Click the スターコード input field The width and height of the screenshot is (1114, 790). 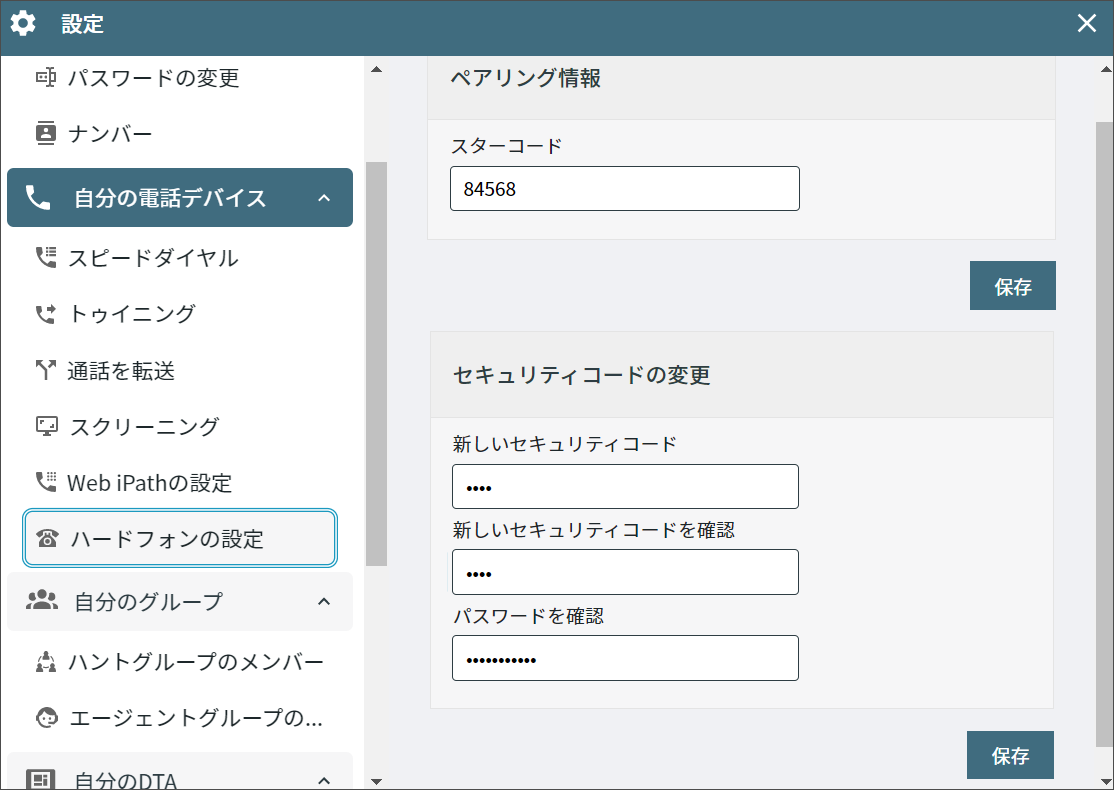(x=624, y=188)
